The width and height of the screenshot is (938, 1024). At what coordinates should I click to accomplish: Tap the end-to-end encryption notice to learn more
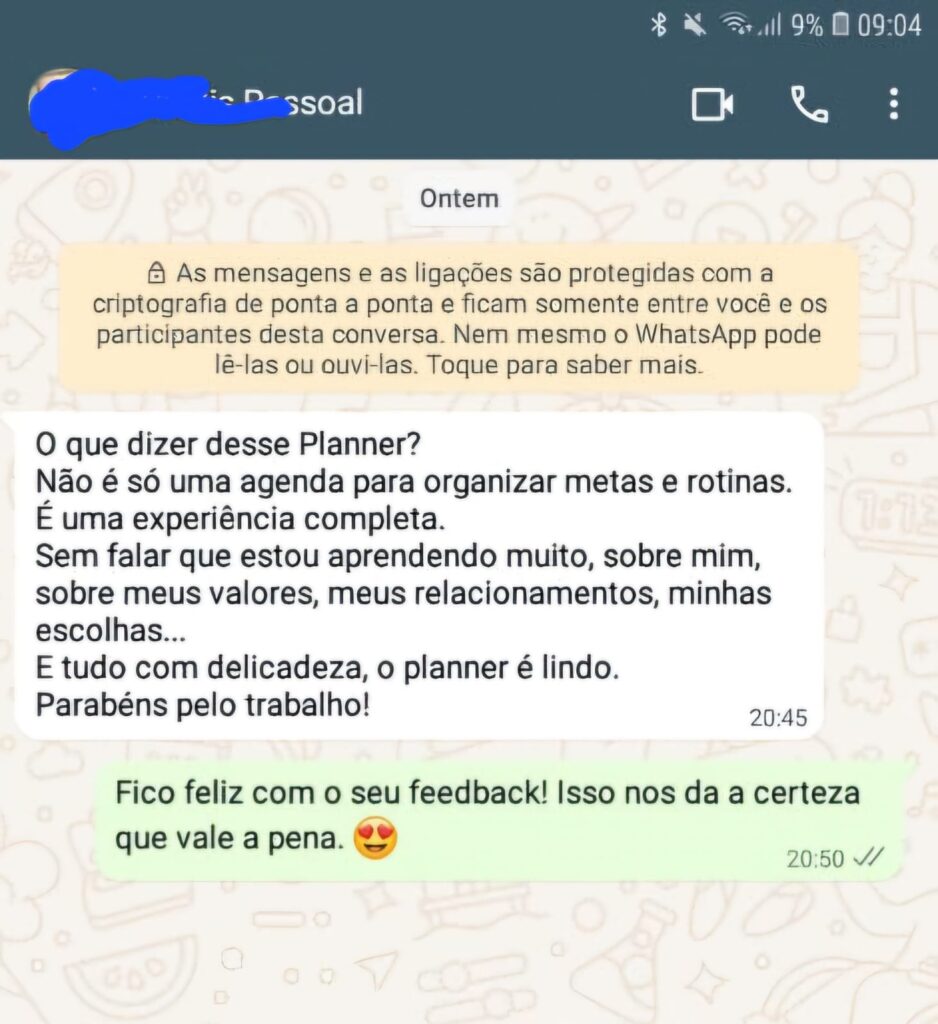pyautogui.click(x=459, y=318)
